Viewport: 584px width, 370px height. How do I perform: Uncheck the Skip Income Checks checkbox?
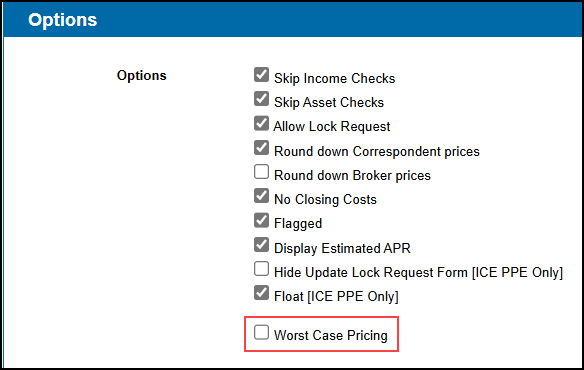point(261,75)
